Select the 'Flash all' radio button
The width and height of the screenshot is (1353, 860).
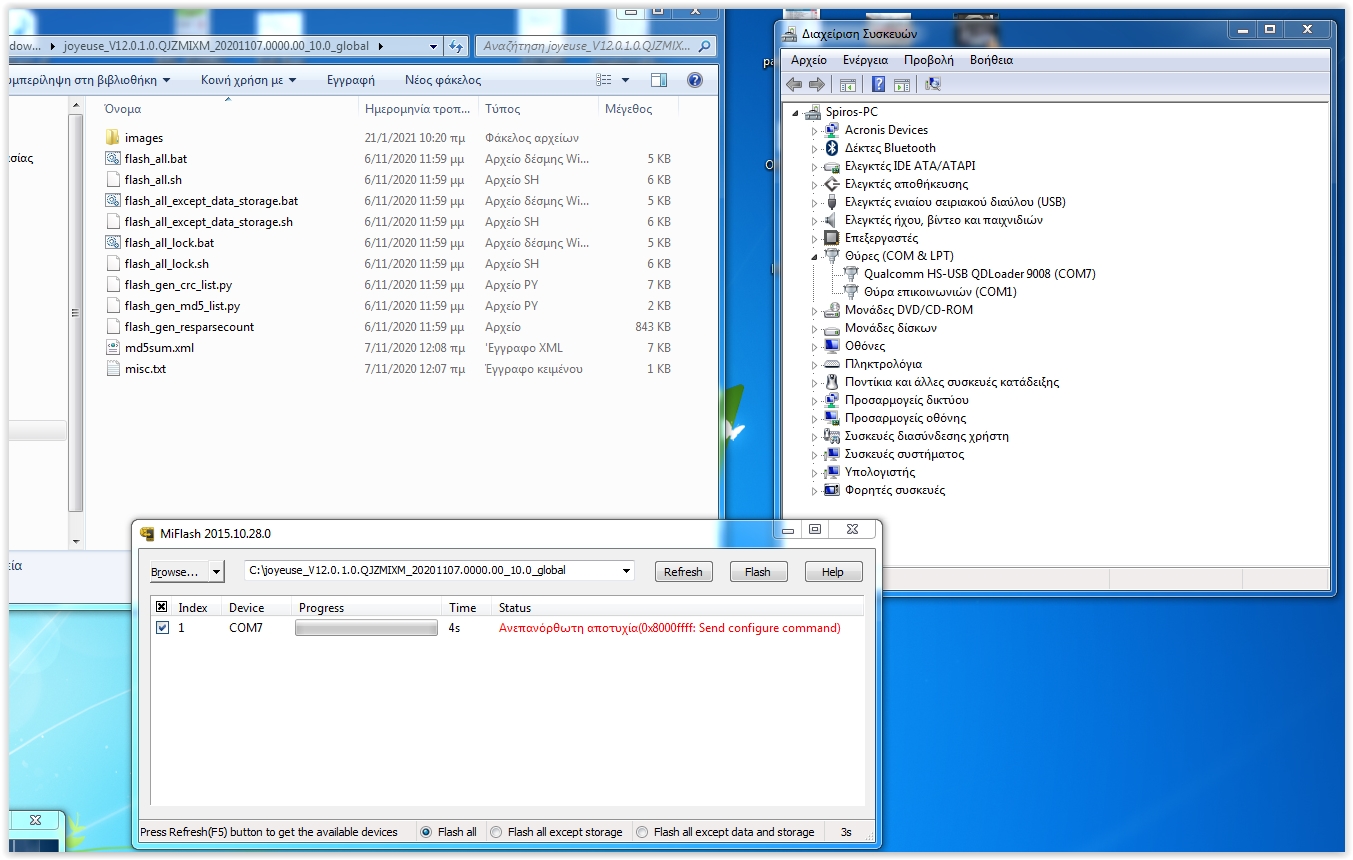pos(426,832)
